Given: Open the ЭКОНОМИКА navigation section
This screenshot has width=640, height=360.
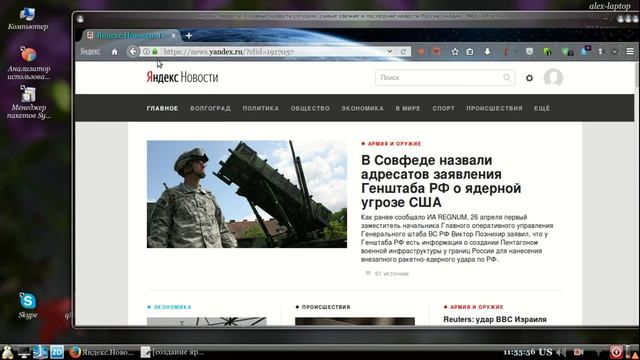Looking at the screenshot, I should click(362, 109).
